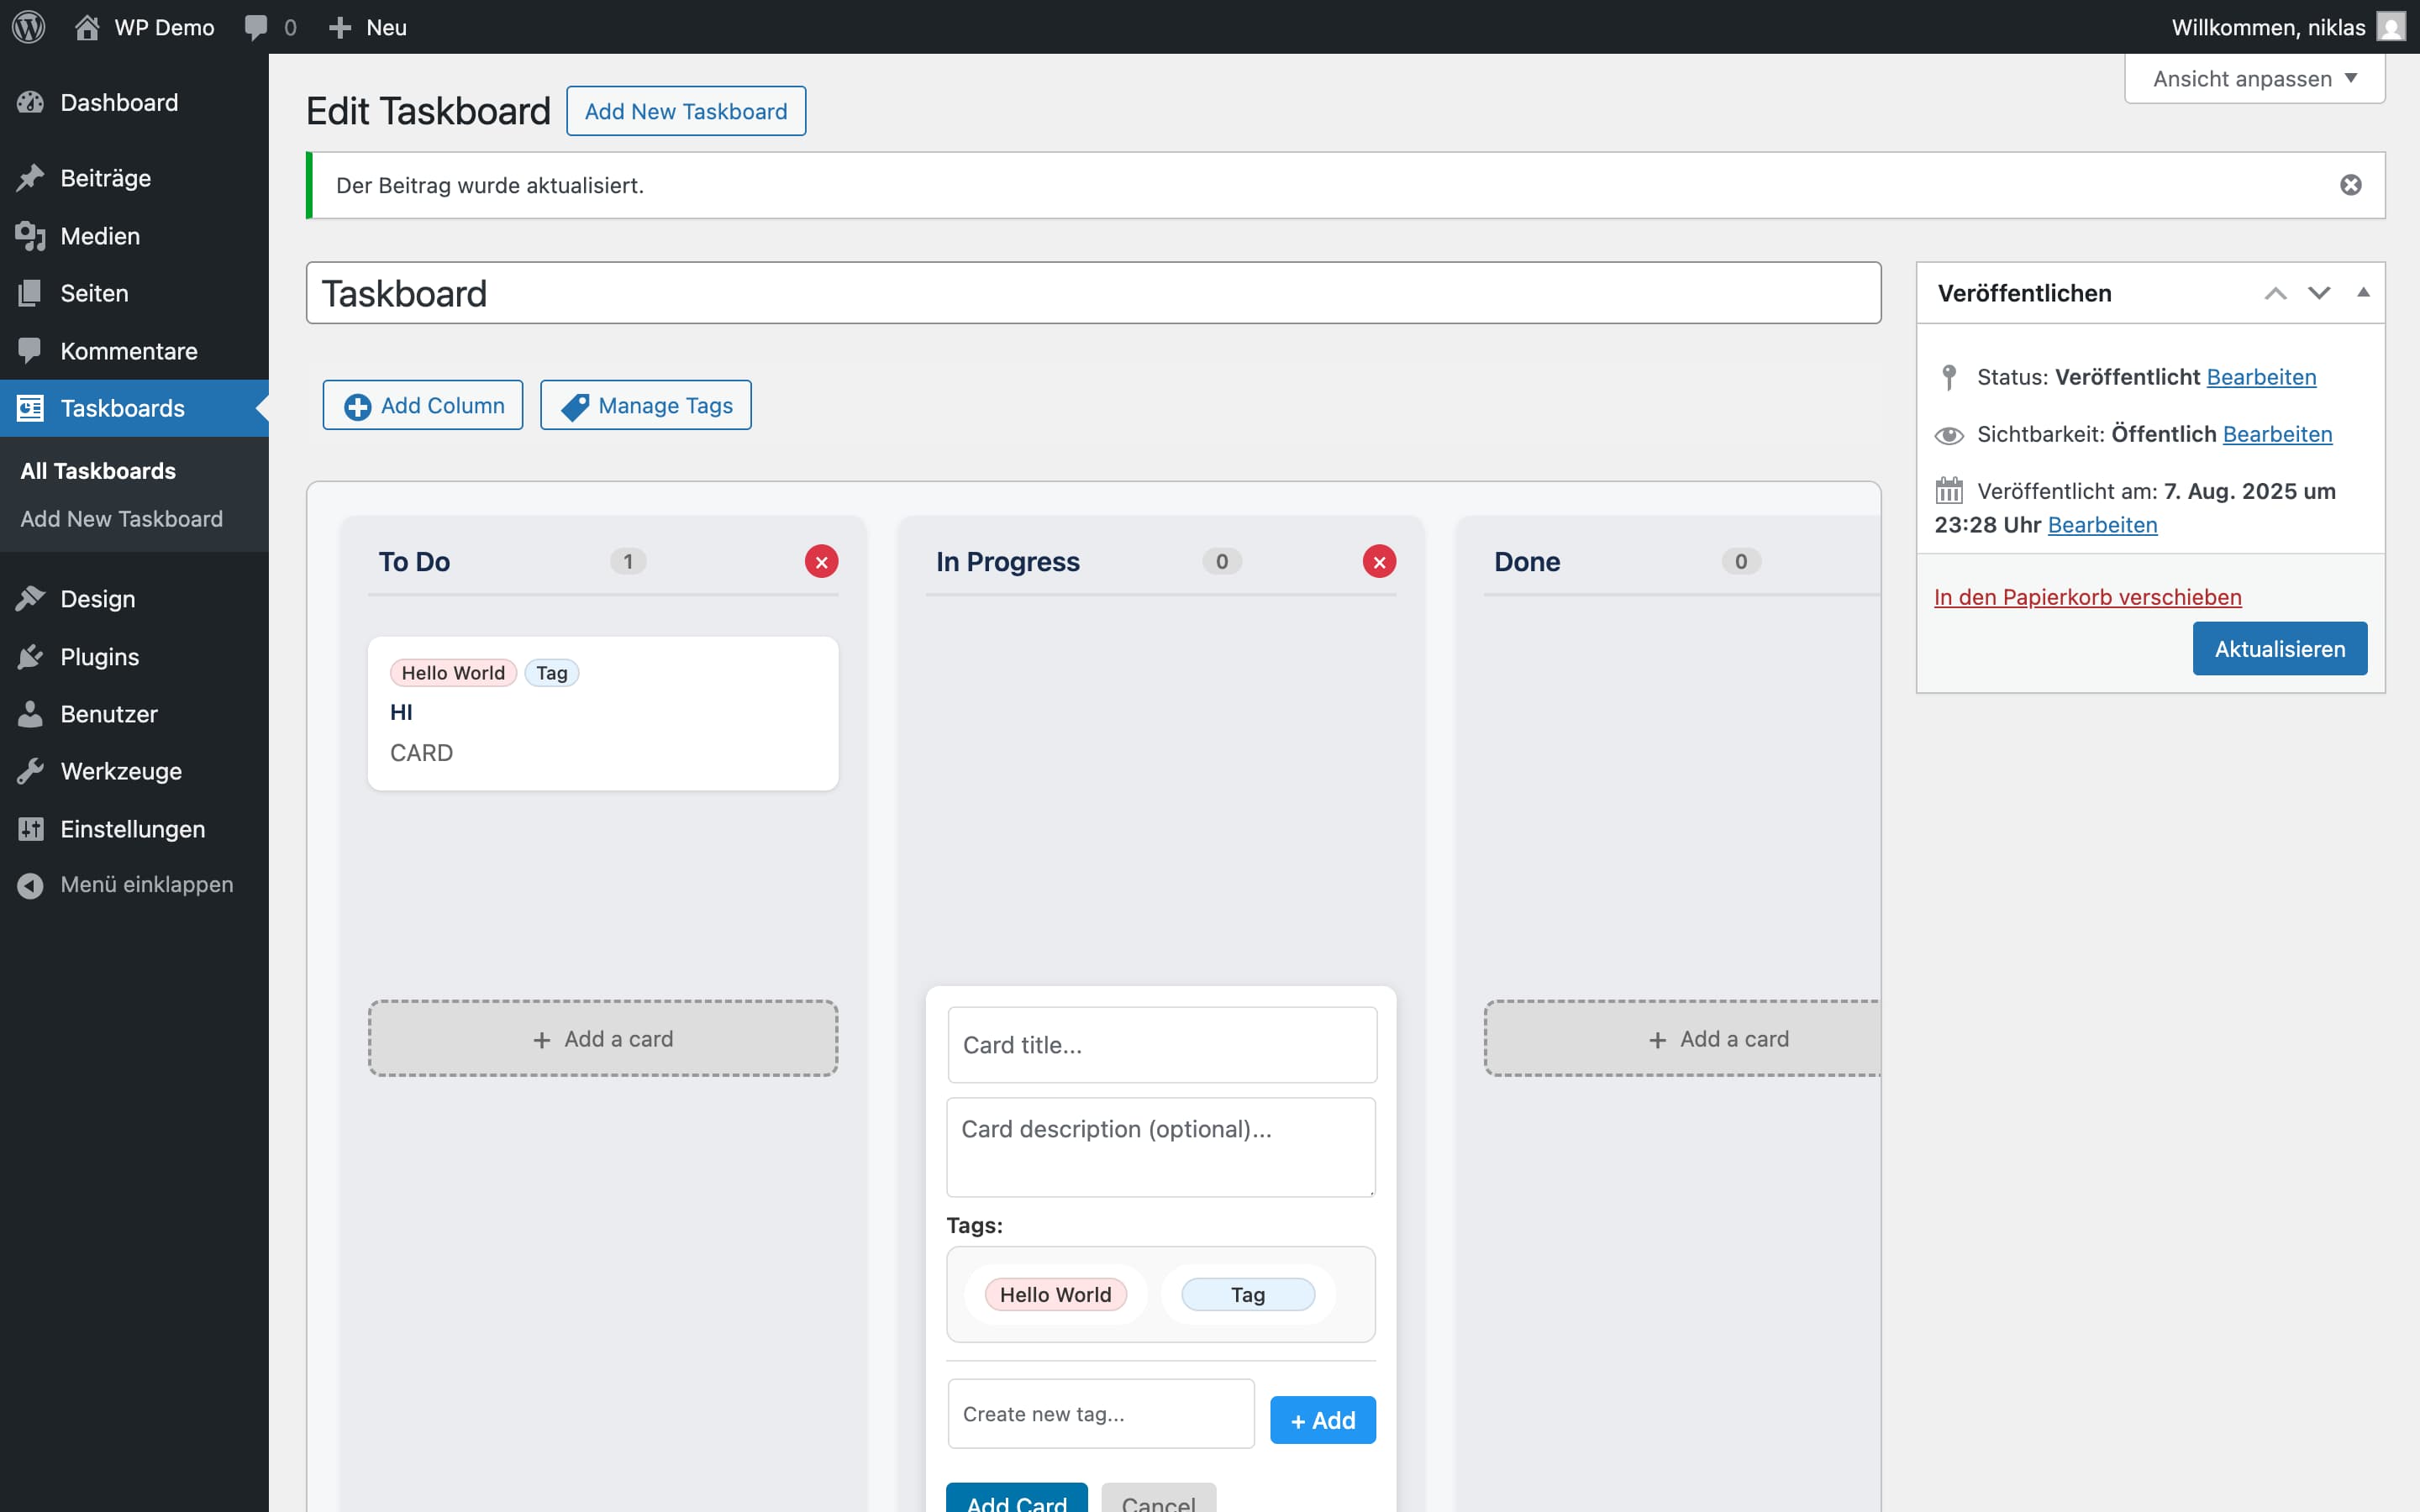Viewport: 2420px width, 1512px height.
Task: Click the WordPress logo icon
Action: coord(29,27)
